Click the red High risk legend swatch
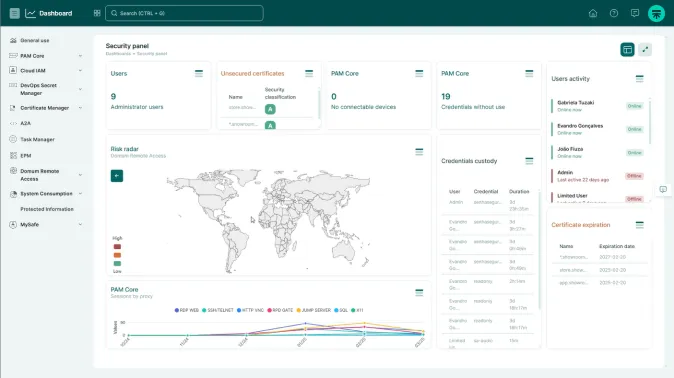 117,247
